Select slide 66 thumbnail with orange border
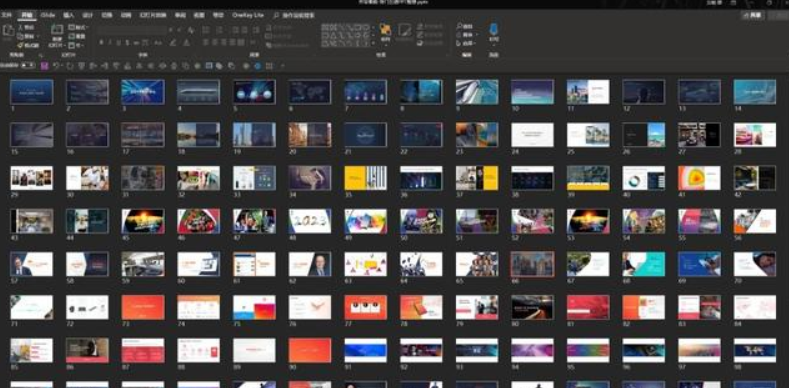Screen dimensions: 789x388 pyautogui.click(x=532, y=264)
